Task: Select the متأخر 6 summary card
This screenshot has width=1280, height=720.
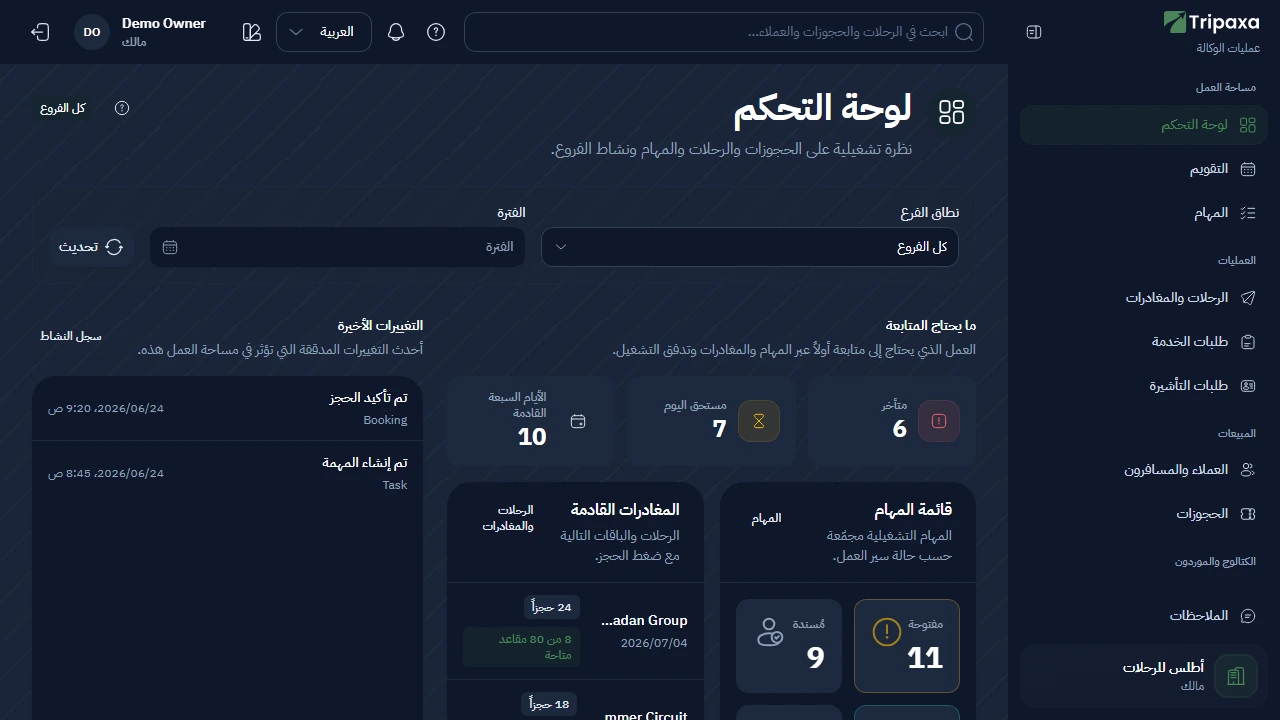Action: pos(892,421)
